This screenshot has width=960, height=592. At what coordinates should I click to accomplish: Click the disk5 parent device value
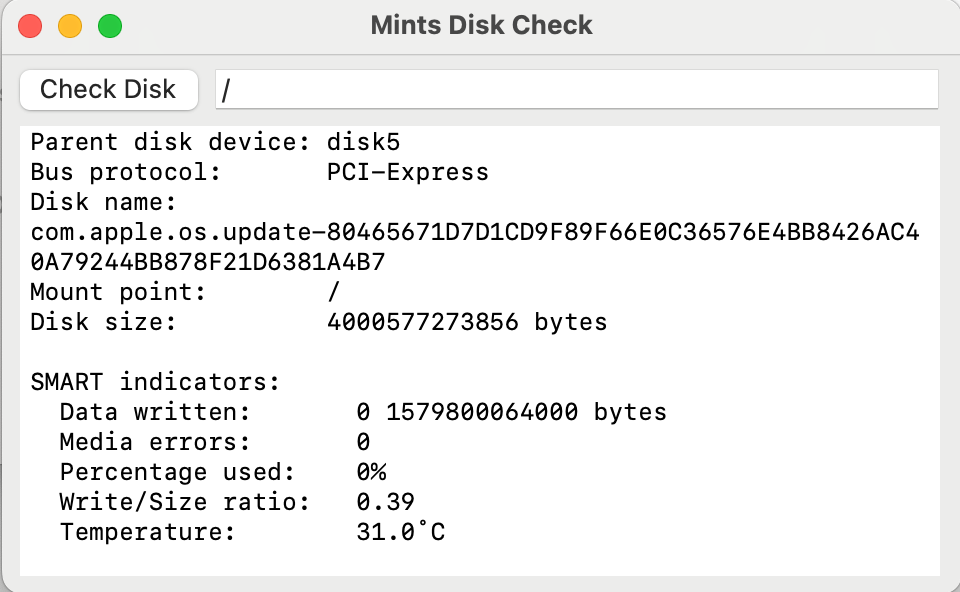tap(364, 142)
